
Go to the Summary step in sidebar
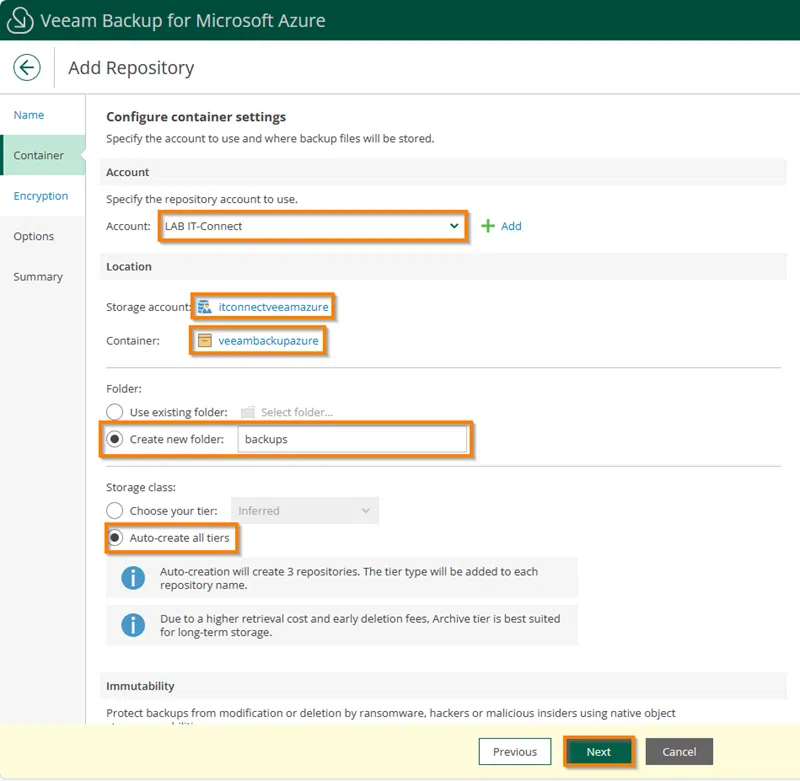click(38, 277)
